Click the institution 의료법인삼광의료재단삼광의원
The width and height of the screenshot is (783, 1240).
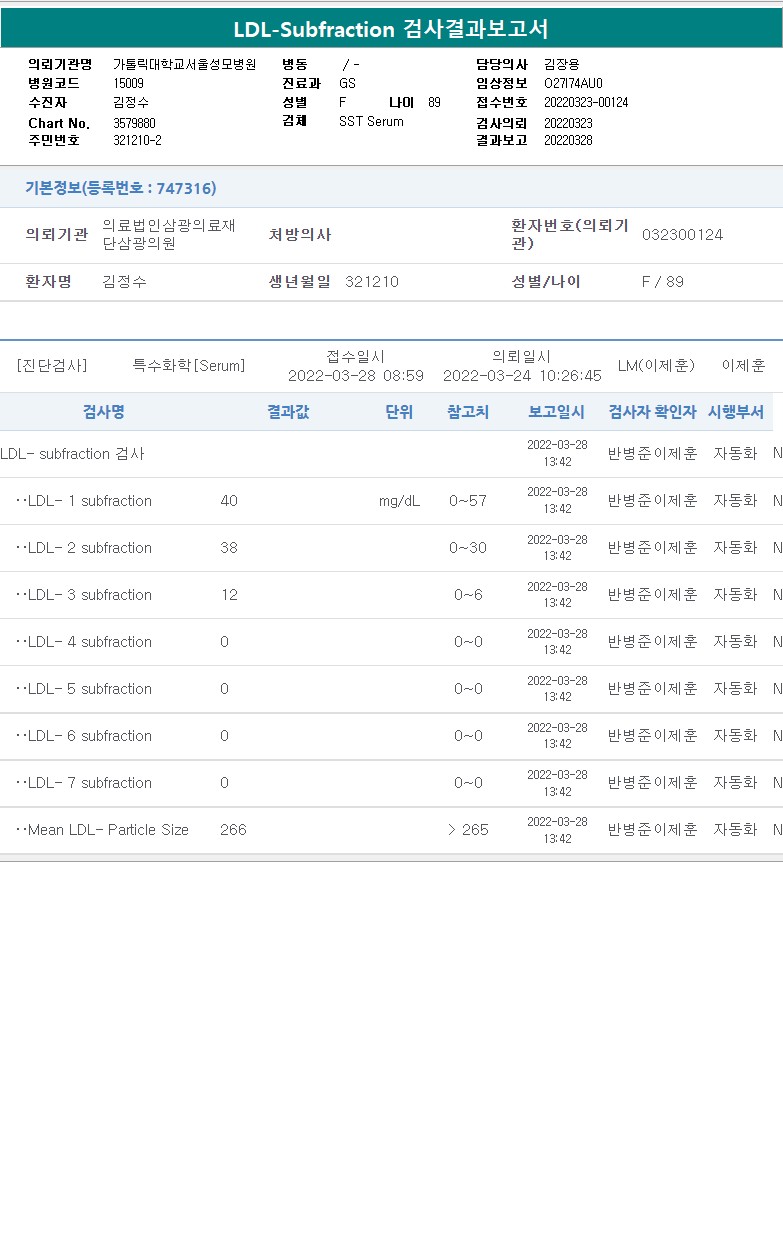pos(169,234)
